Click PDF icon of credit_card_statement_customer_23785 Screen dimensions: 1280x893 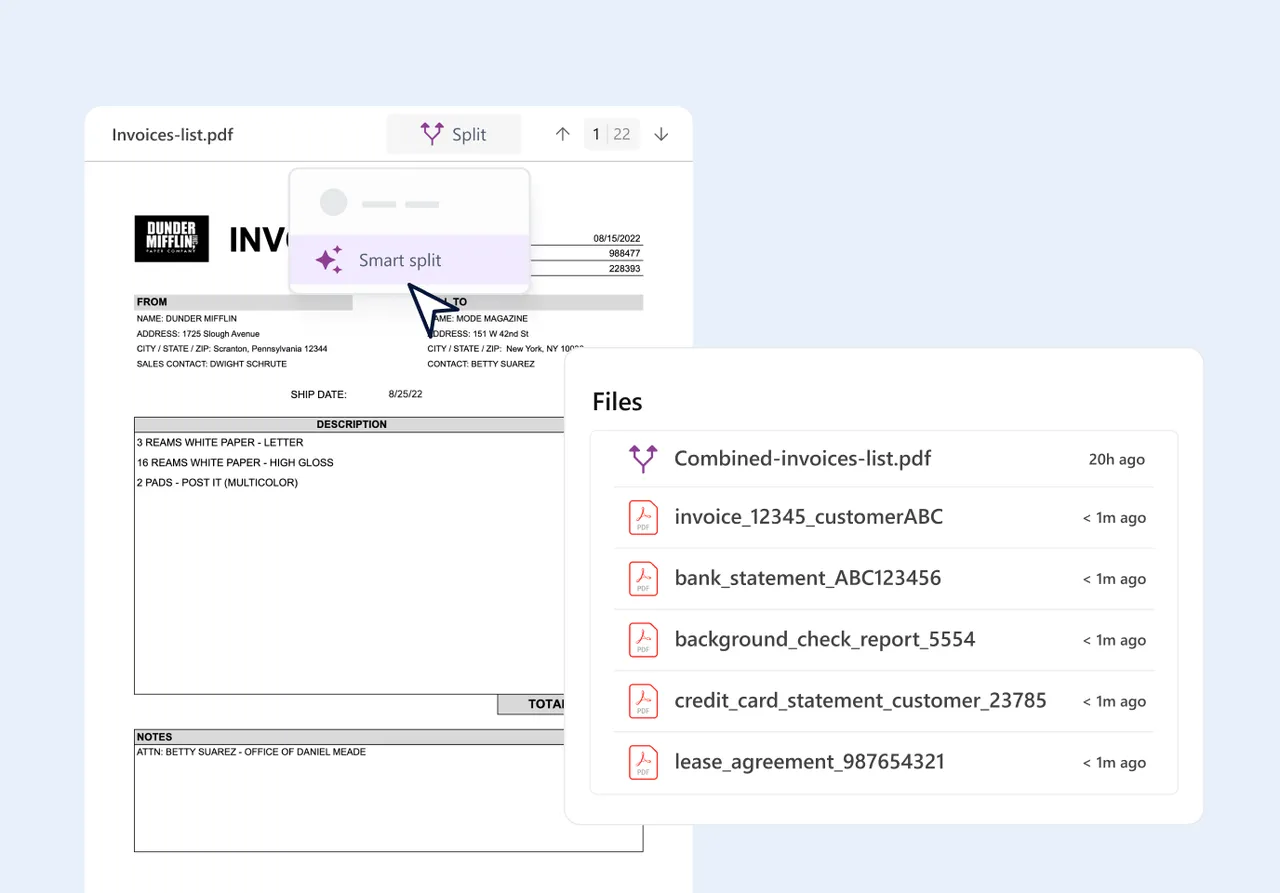[643, 701]
